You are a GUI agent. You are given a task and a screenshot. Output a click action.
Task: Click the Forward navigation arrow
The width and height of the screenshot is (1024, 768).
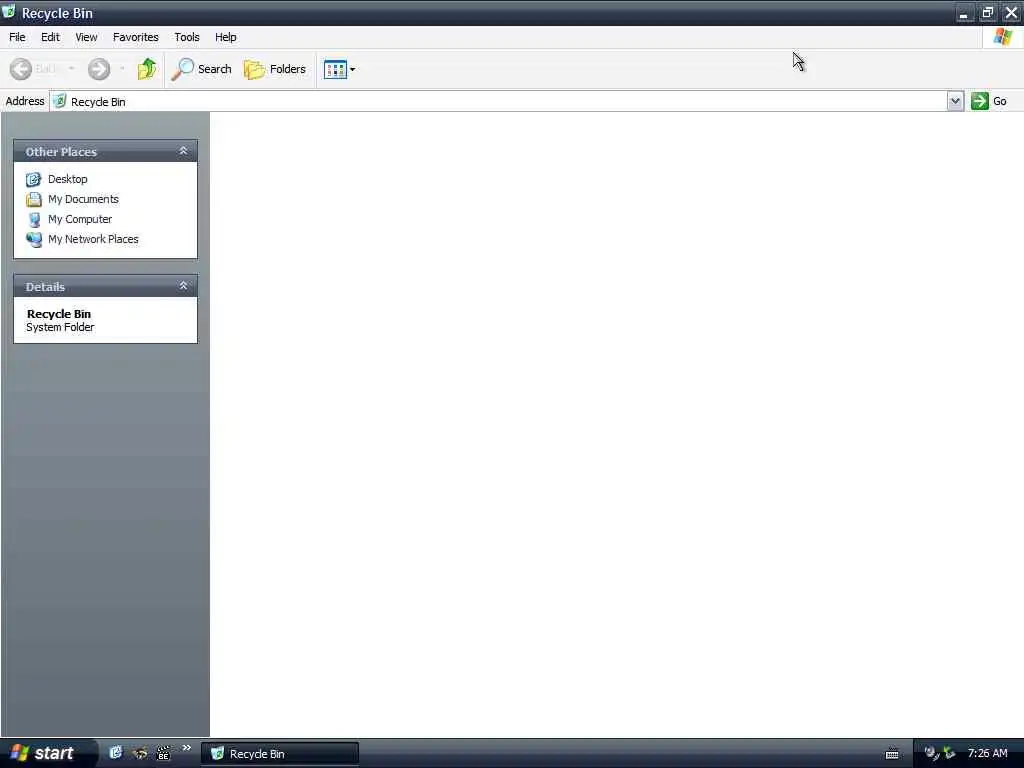click(x=99, y=69)
